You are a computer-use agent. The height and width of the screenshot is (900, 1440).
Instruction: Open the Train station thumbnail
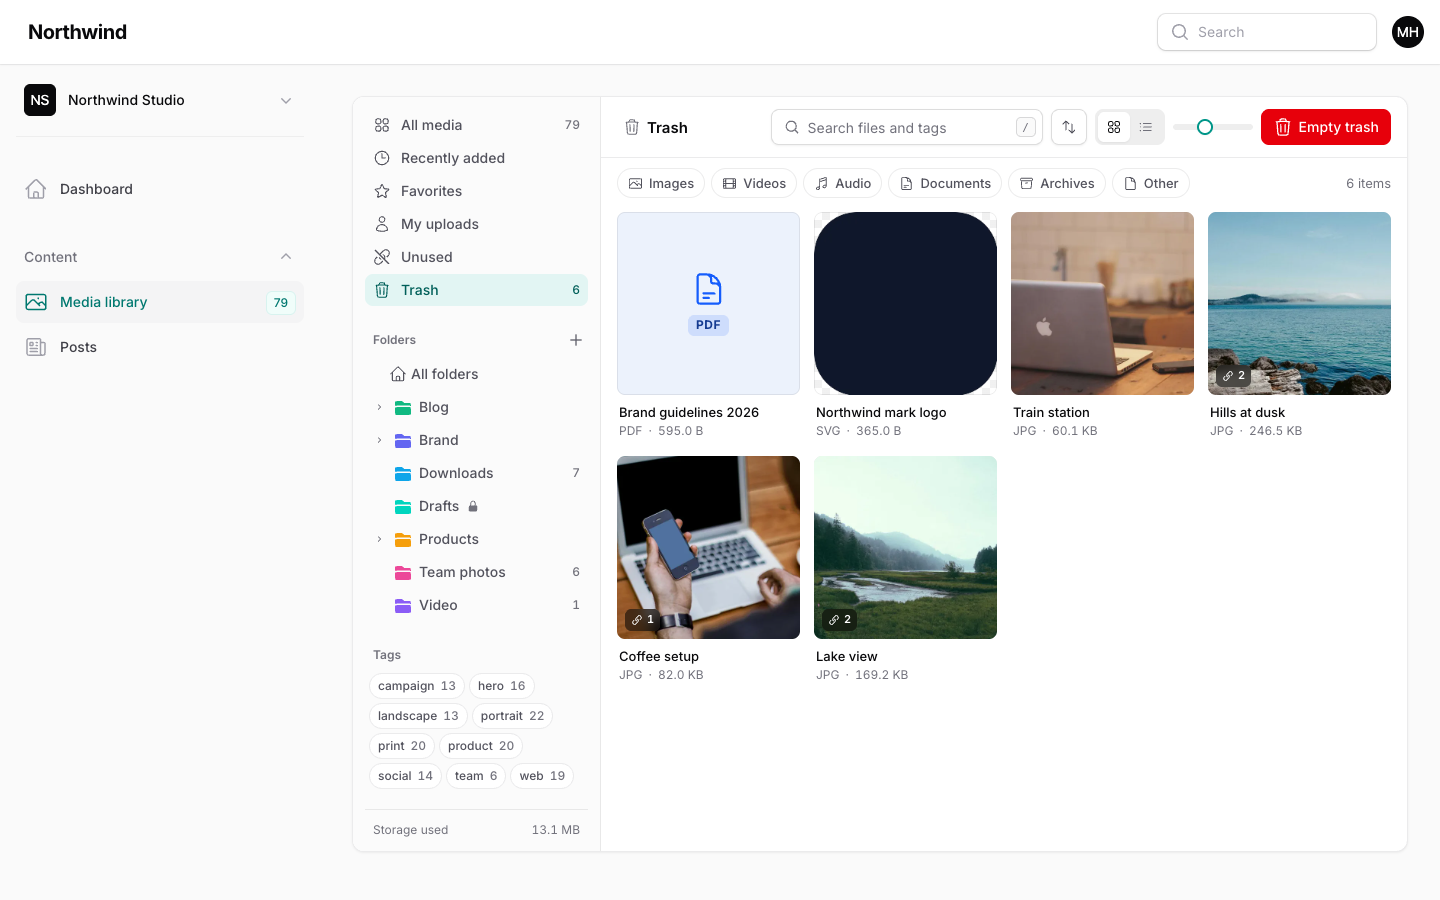click(1102, 303)
